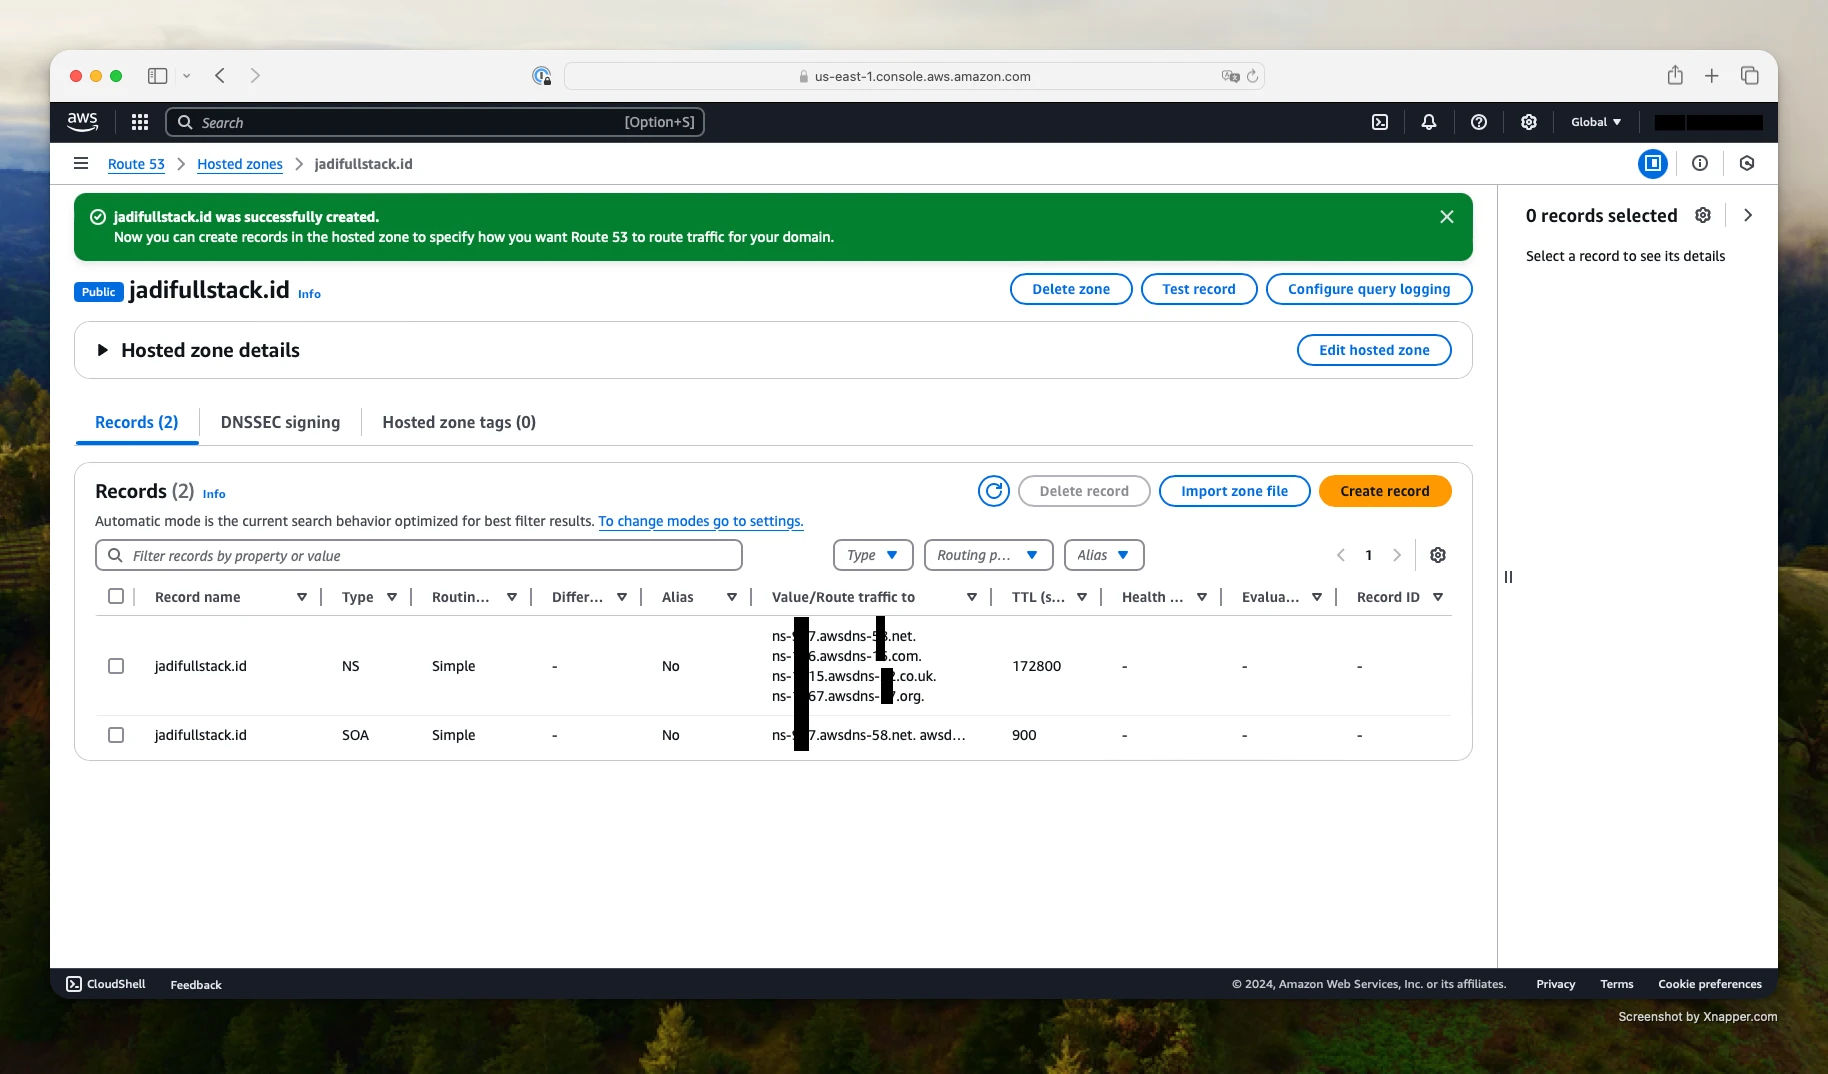Open the info help panel icon
The width and height of the screenshot is (1828, 1074).
1700,163
